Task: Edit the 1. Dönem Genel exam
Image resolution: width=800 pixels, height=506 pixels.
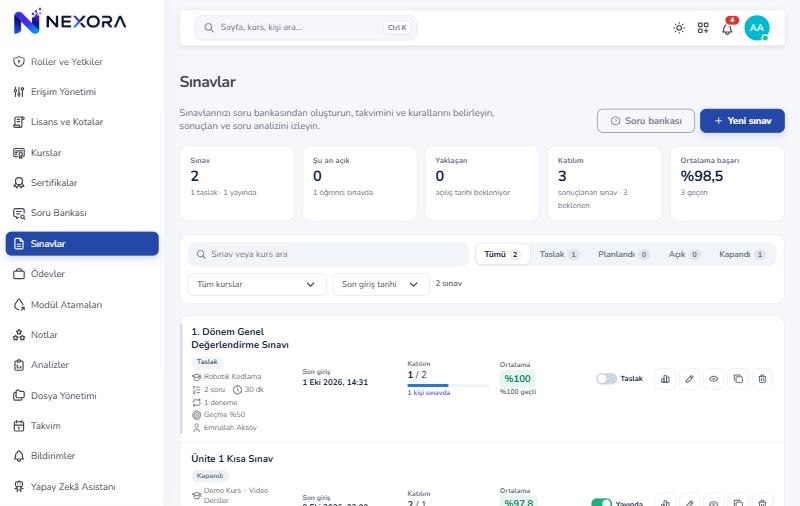Action: (x=689, y=378)
